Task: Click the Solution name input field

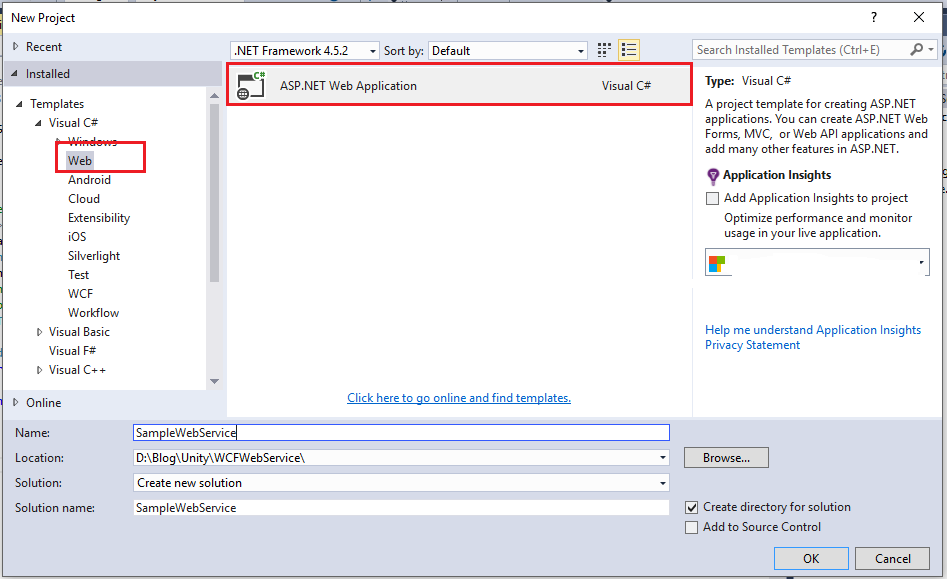Action: (x=401, y=508)
